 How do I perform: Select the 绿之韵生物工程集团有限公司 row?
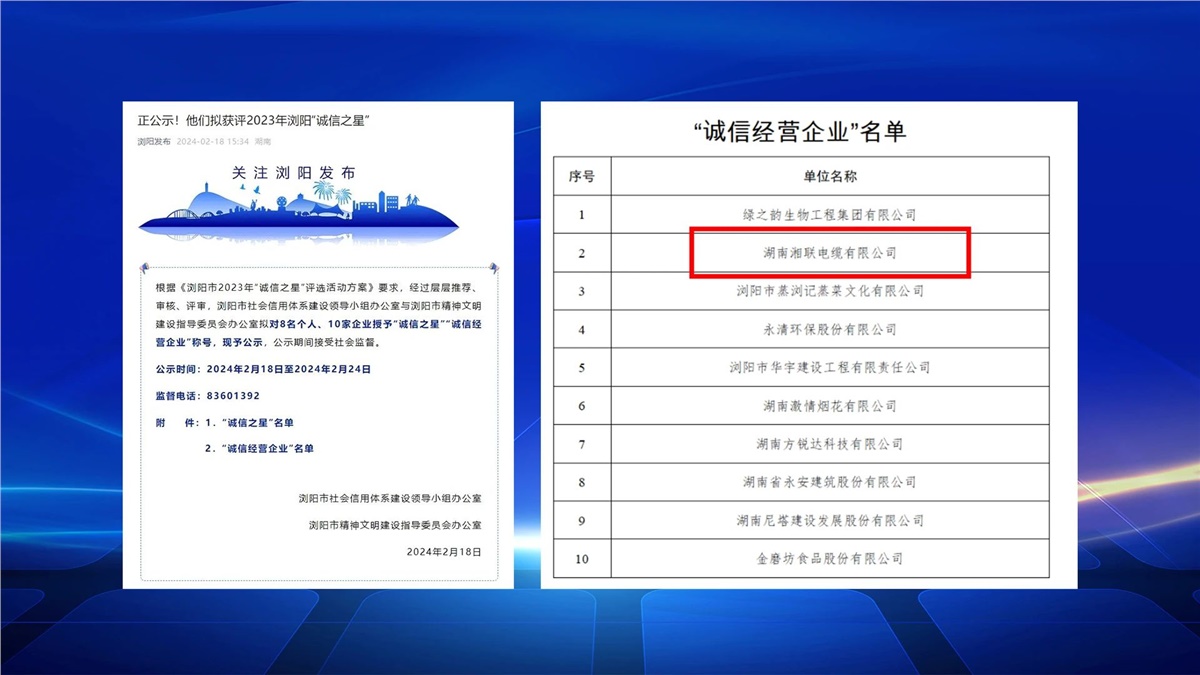click(829, 215)
